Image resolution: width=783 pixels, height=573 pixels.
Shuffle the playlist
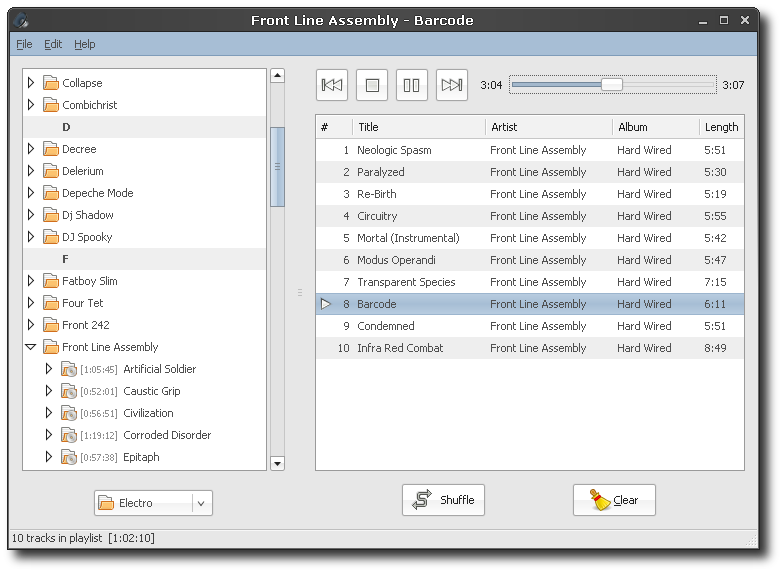coord(443,500)
